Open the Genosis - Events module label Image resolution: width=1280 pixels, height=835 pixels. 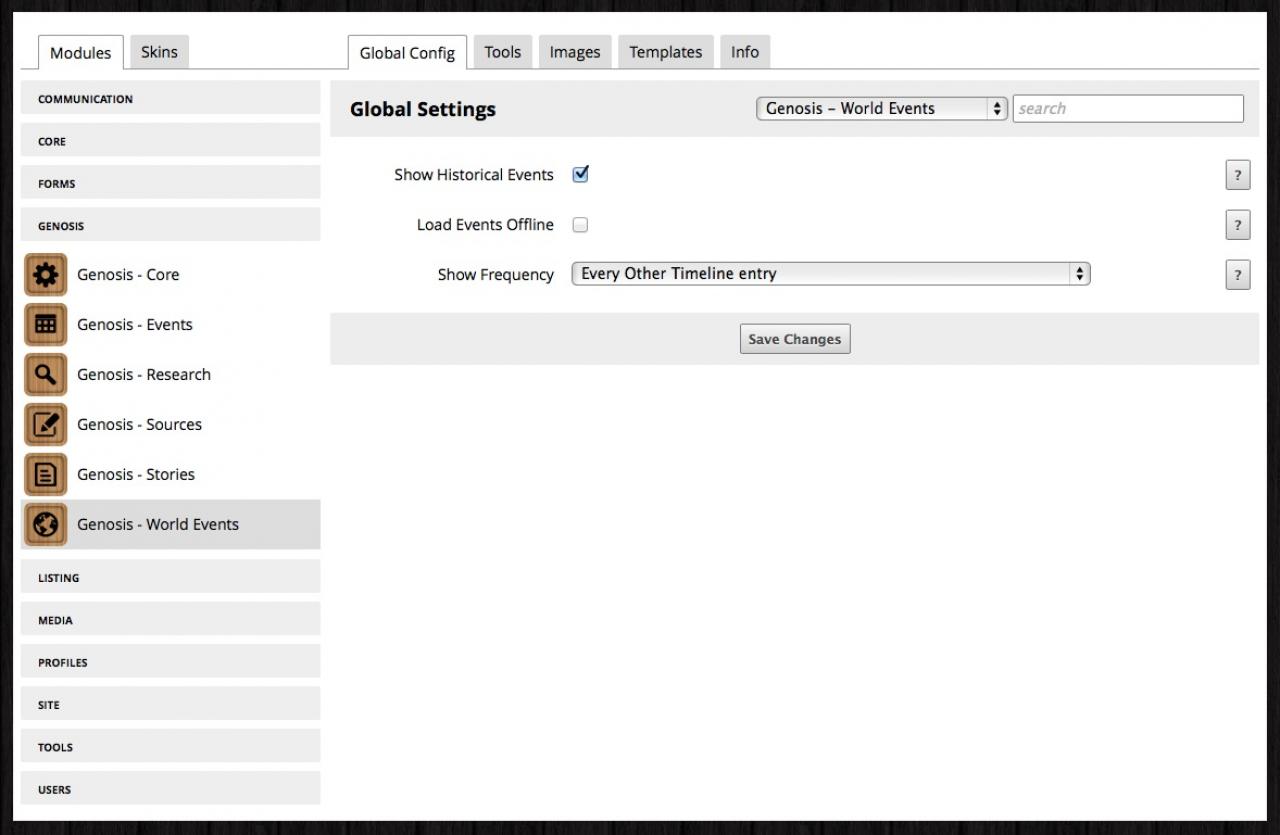(135, 325)
